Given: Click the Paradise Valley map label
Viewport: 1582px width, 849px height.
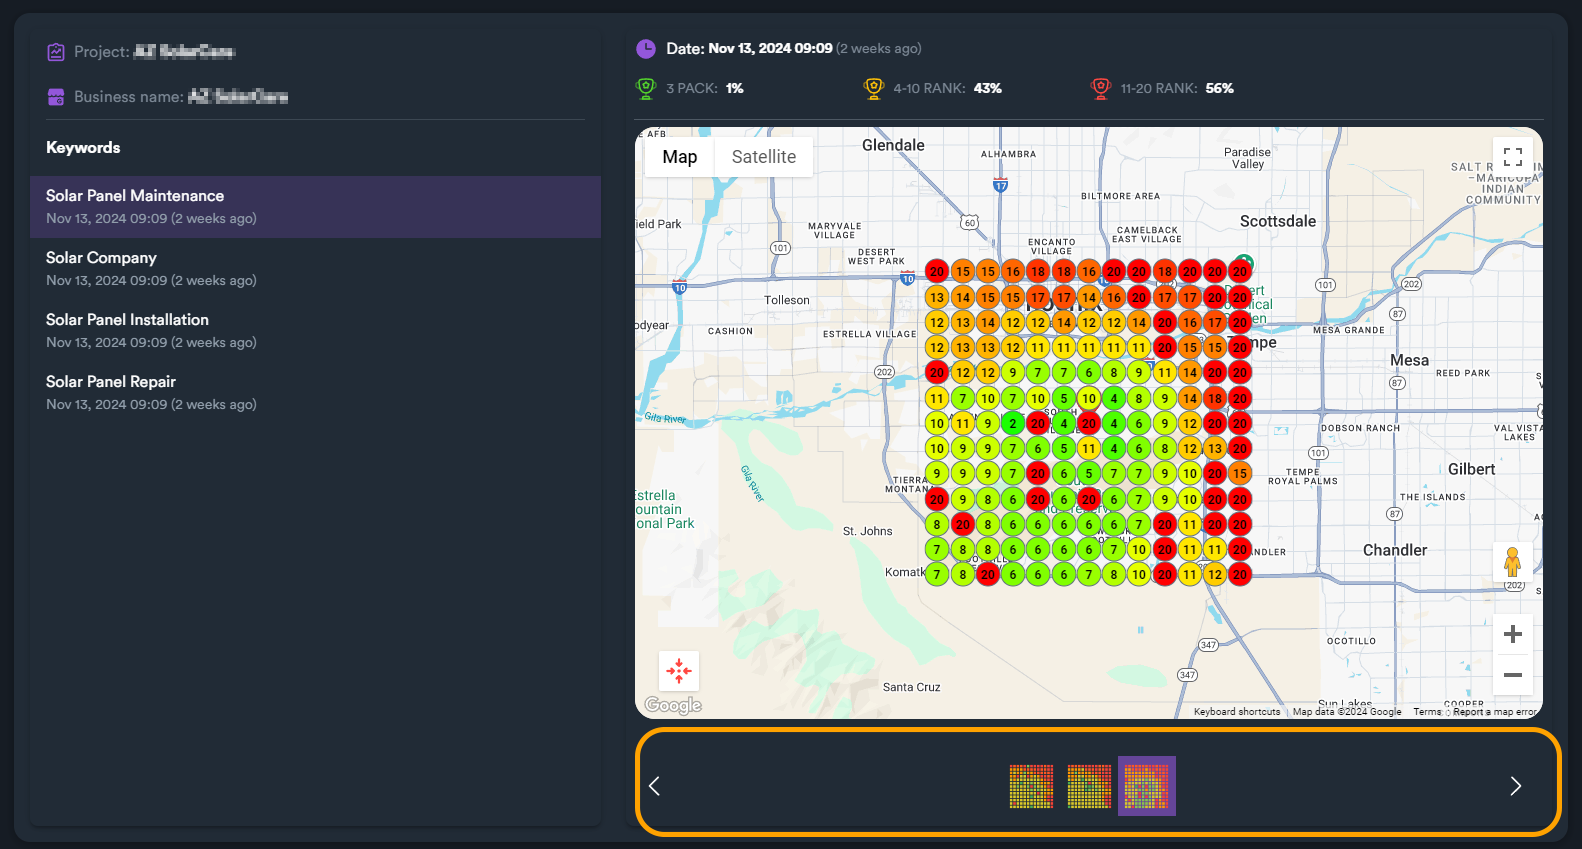Looking at the screenshot, I should (1247, 158).
